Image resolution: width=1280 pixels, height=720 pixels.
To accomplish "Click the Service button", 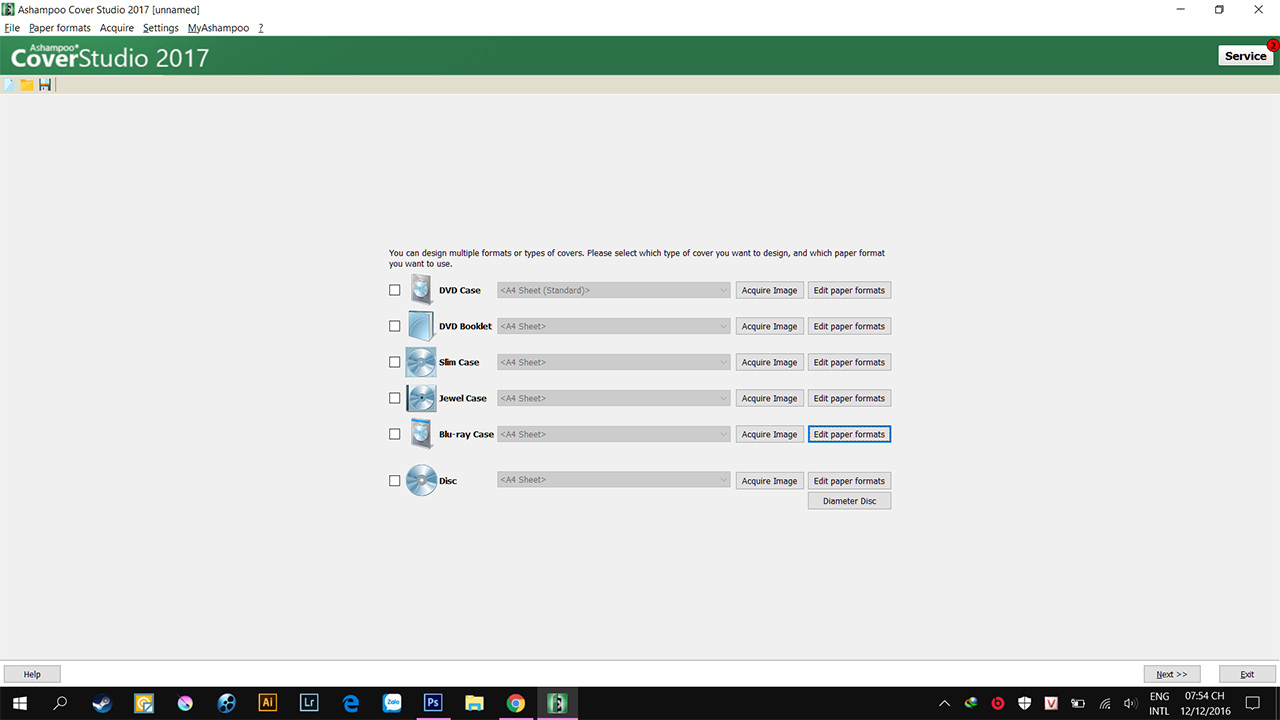I will pos(1246,56).
